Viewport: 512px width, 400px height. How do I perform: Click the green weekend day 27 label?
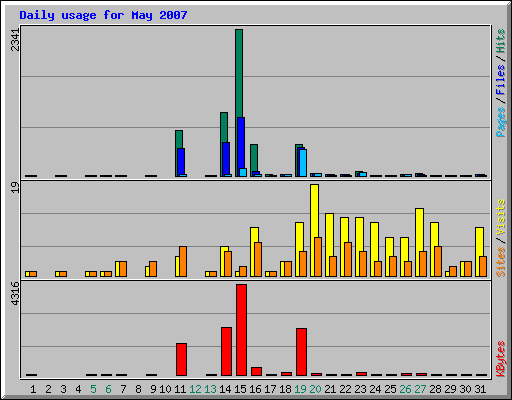pos(420,389)
